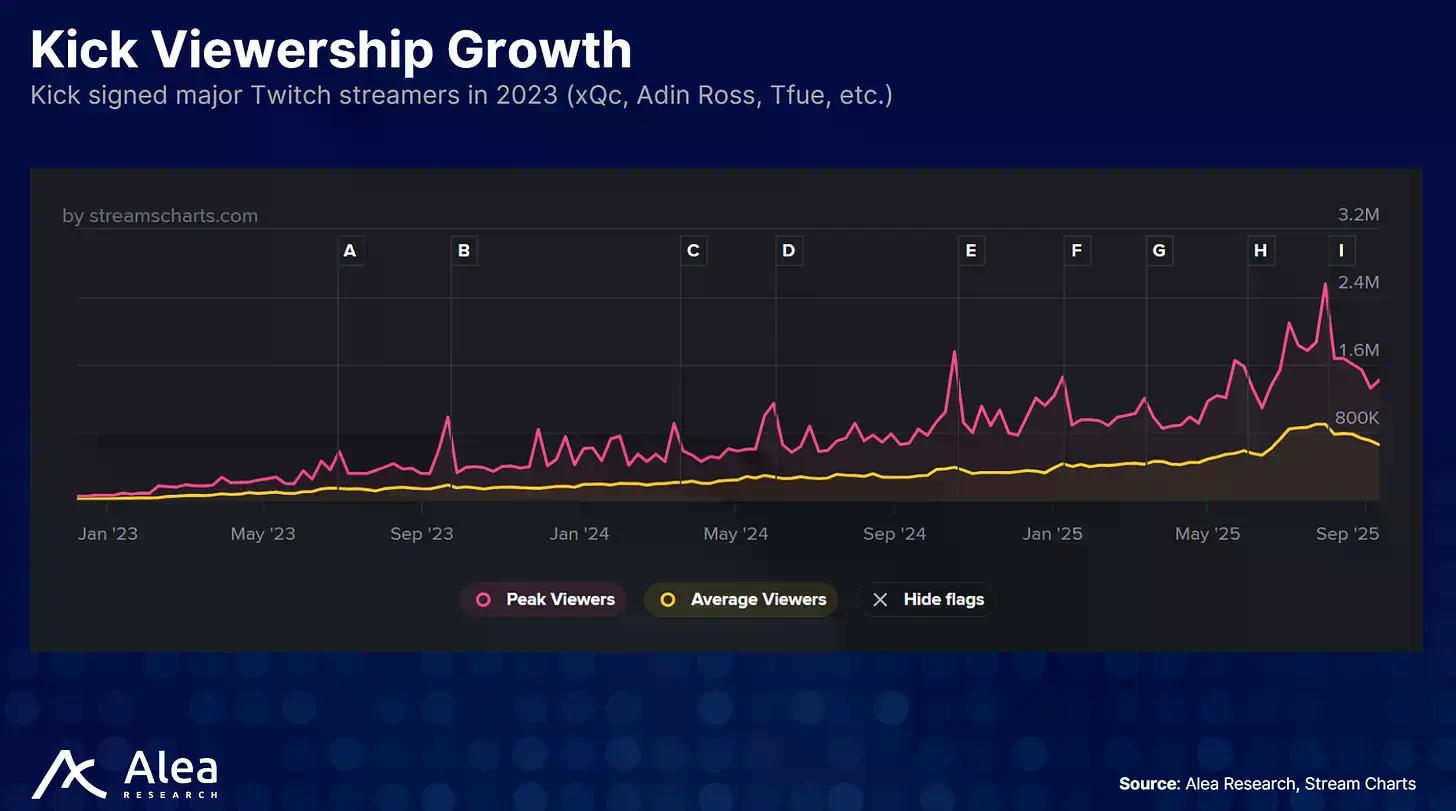Select the E flag marker
1456x811 pixels.
pyautogui.click(x=970, y=251)
